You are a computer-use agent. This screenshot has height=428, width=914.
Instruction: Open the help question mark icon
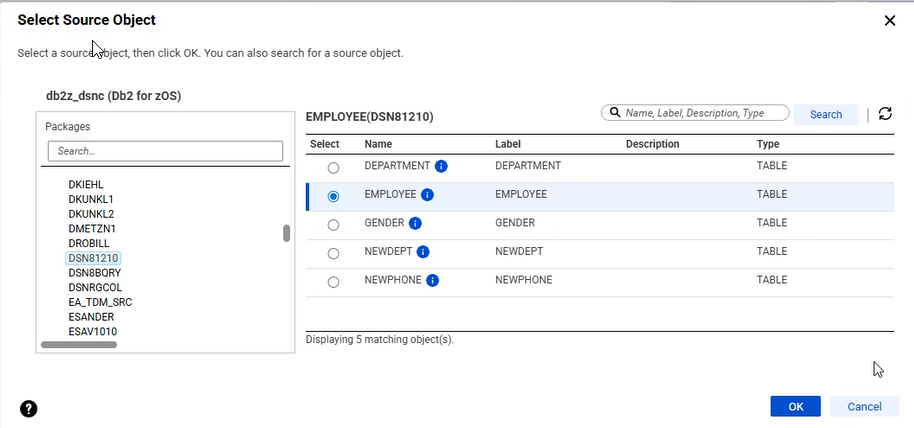[x=29, y=409]
